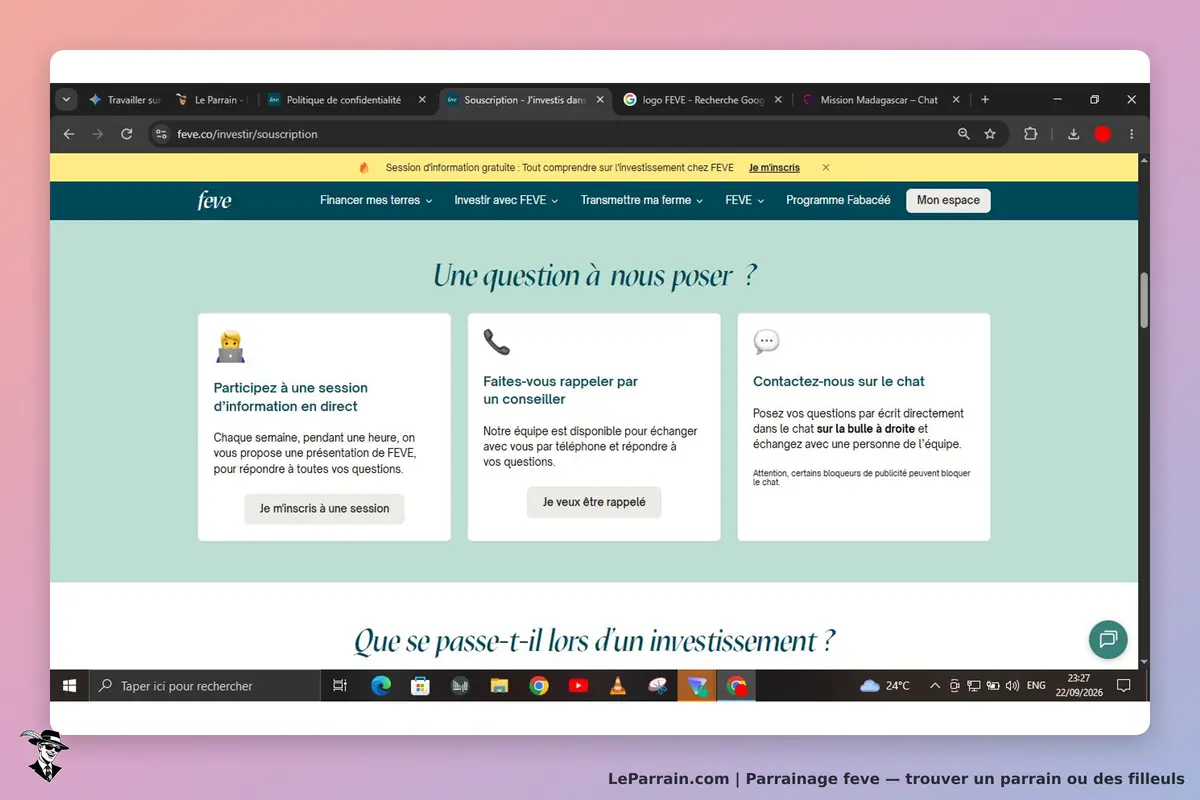Click Je m'inscris à une session button
This screenshot has width=1200, height=800.
pyautogui.click(x=324, y=509)
